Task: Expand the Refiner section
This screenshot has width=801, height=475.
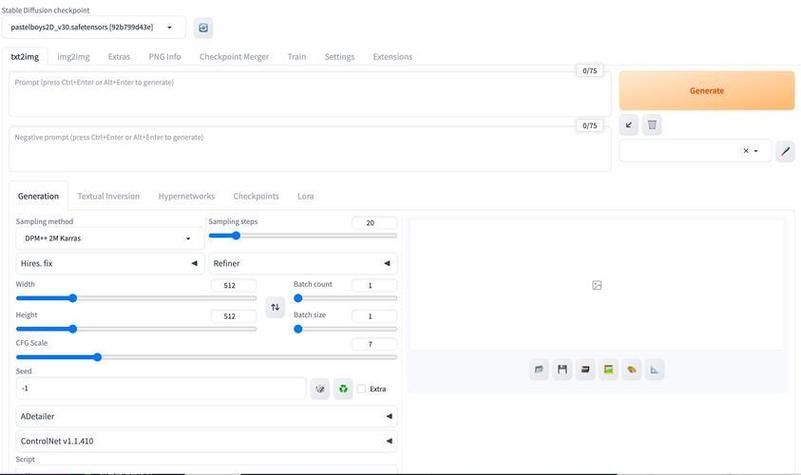Action: [x=301, y=264]
